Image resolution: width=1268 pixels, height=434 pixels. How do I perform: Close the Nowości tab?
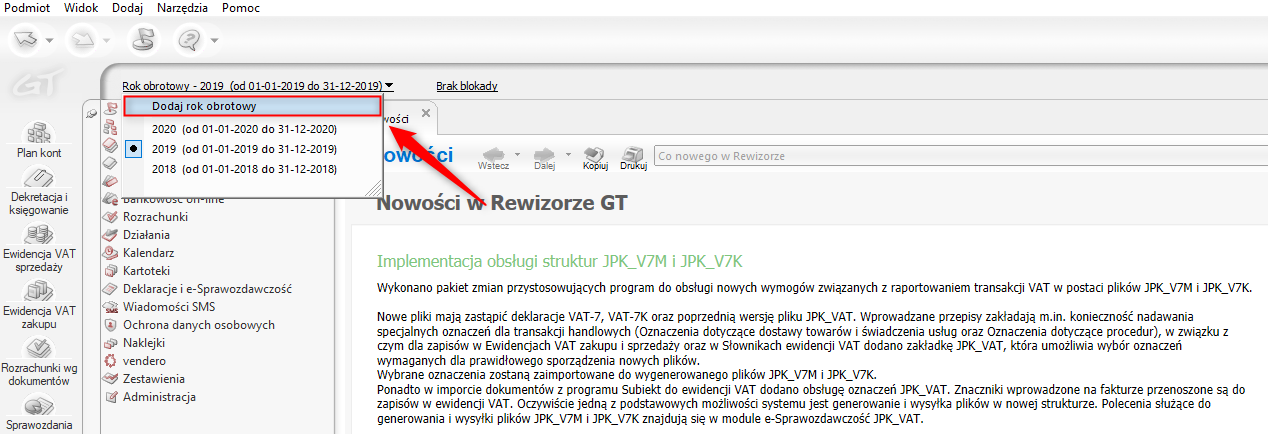click(425, 114)
